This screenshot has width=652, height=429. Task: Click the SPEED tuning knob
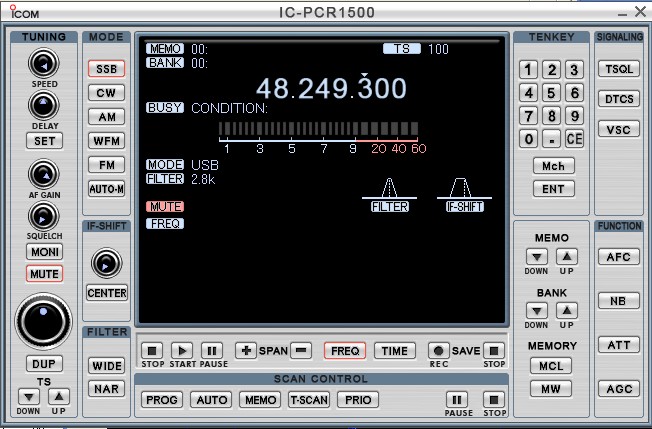pos(44,64)
